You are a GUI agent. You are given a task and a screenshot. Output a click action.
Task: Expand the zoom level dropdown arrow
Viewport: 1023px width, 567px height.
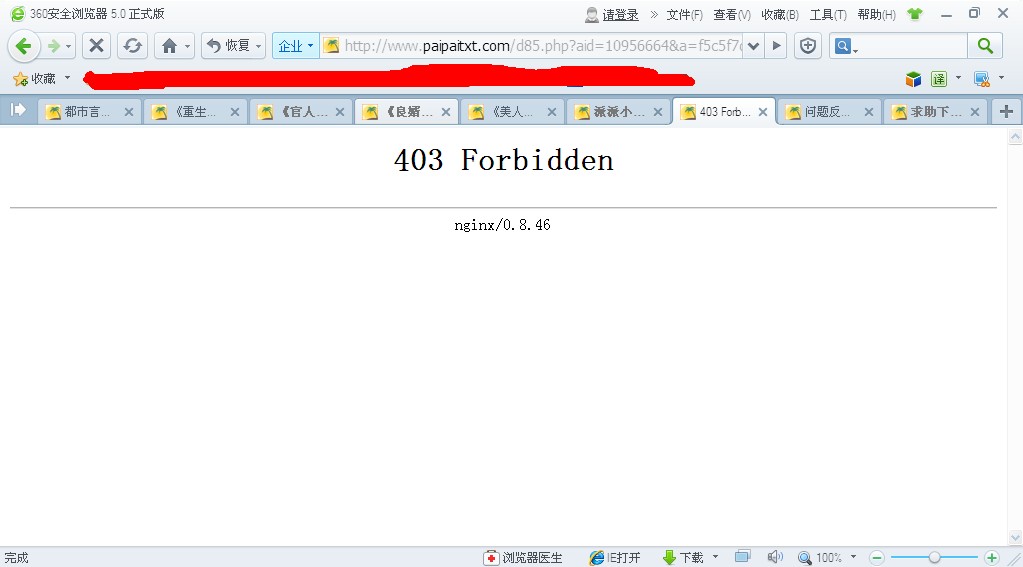[853, 557]
